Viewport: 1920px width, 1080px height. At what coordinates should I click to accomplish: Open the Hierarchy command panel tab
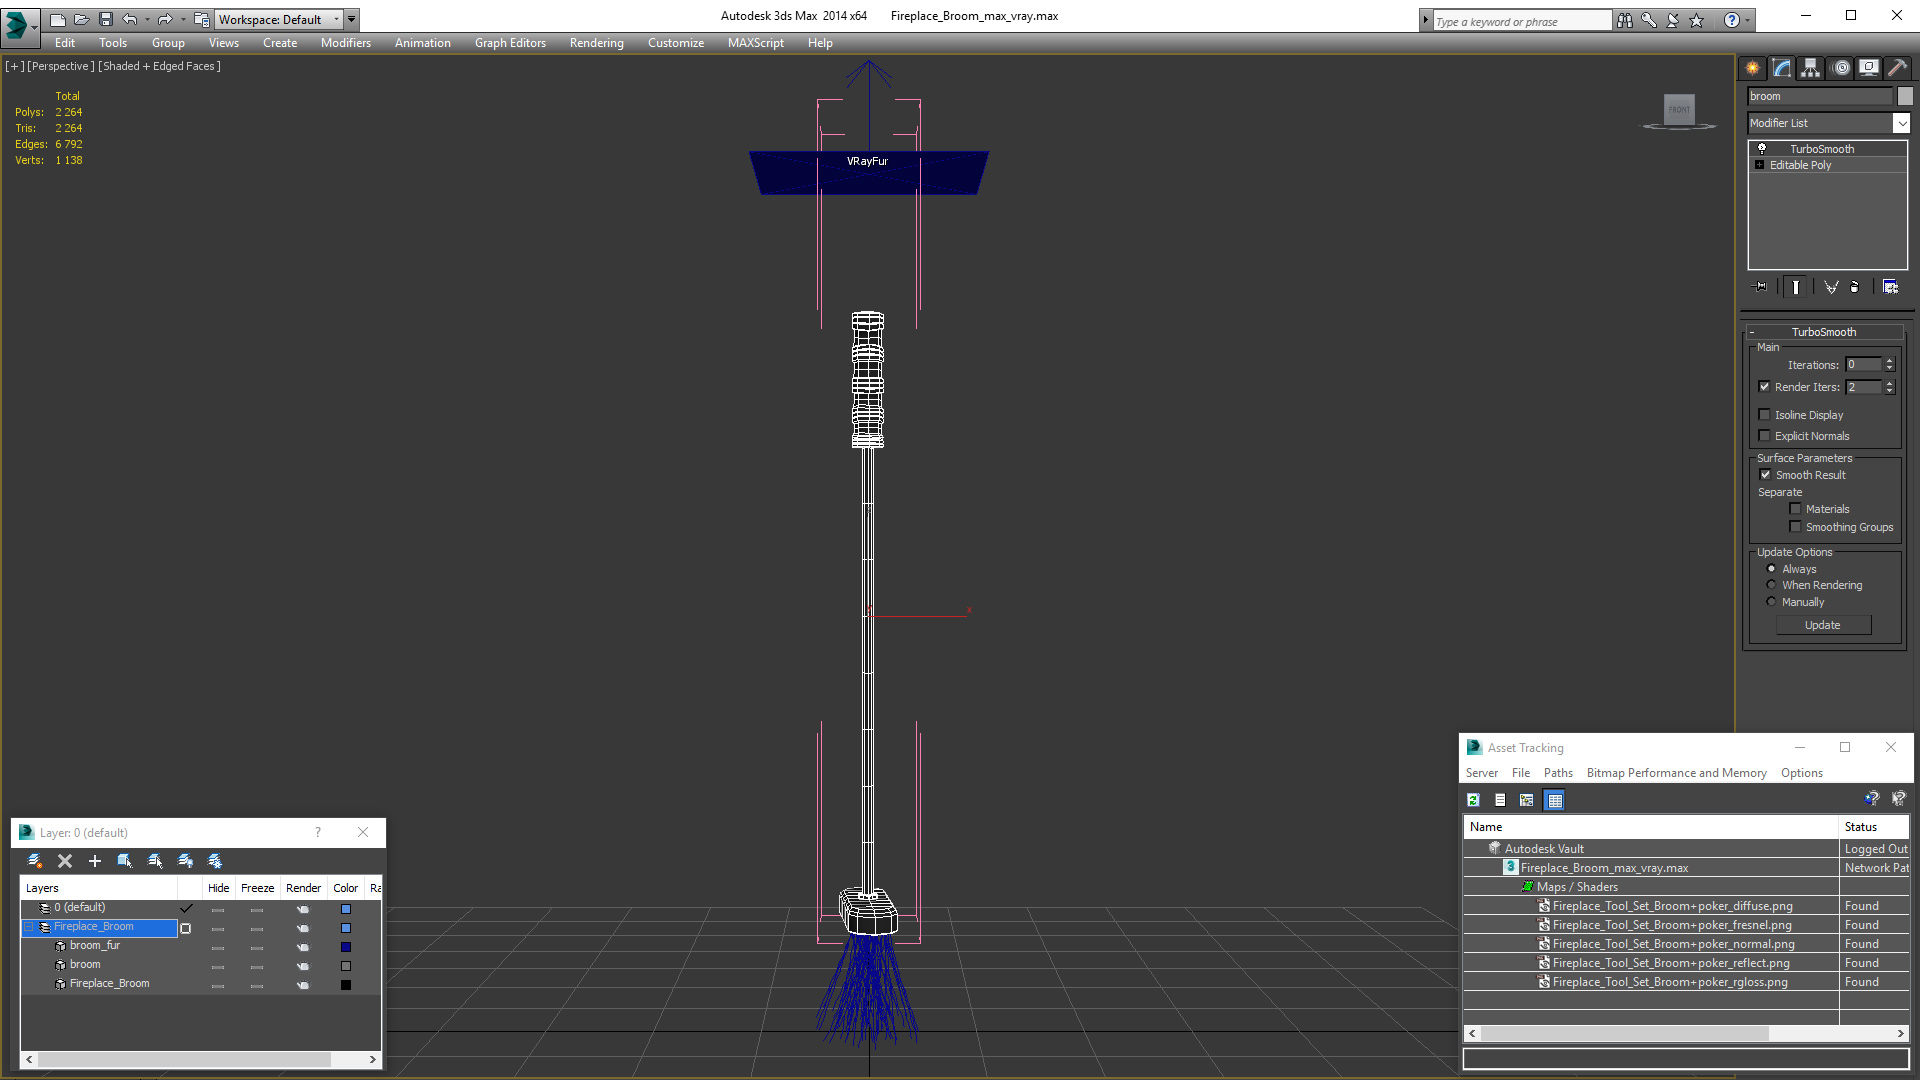tap(1810, 68)
